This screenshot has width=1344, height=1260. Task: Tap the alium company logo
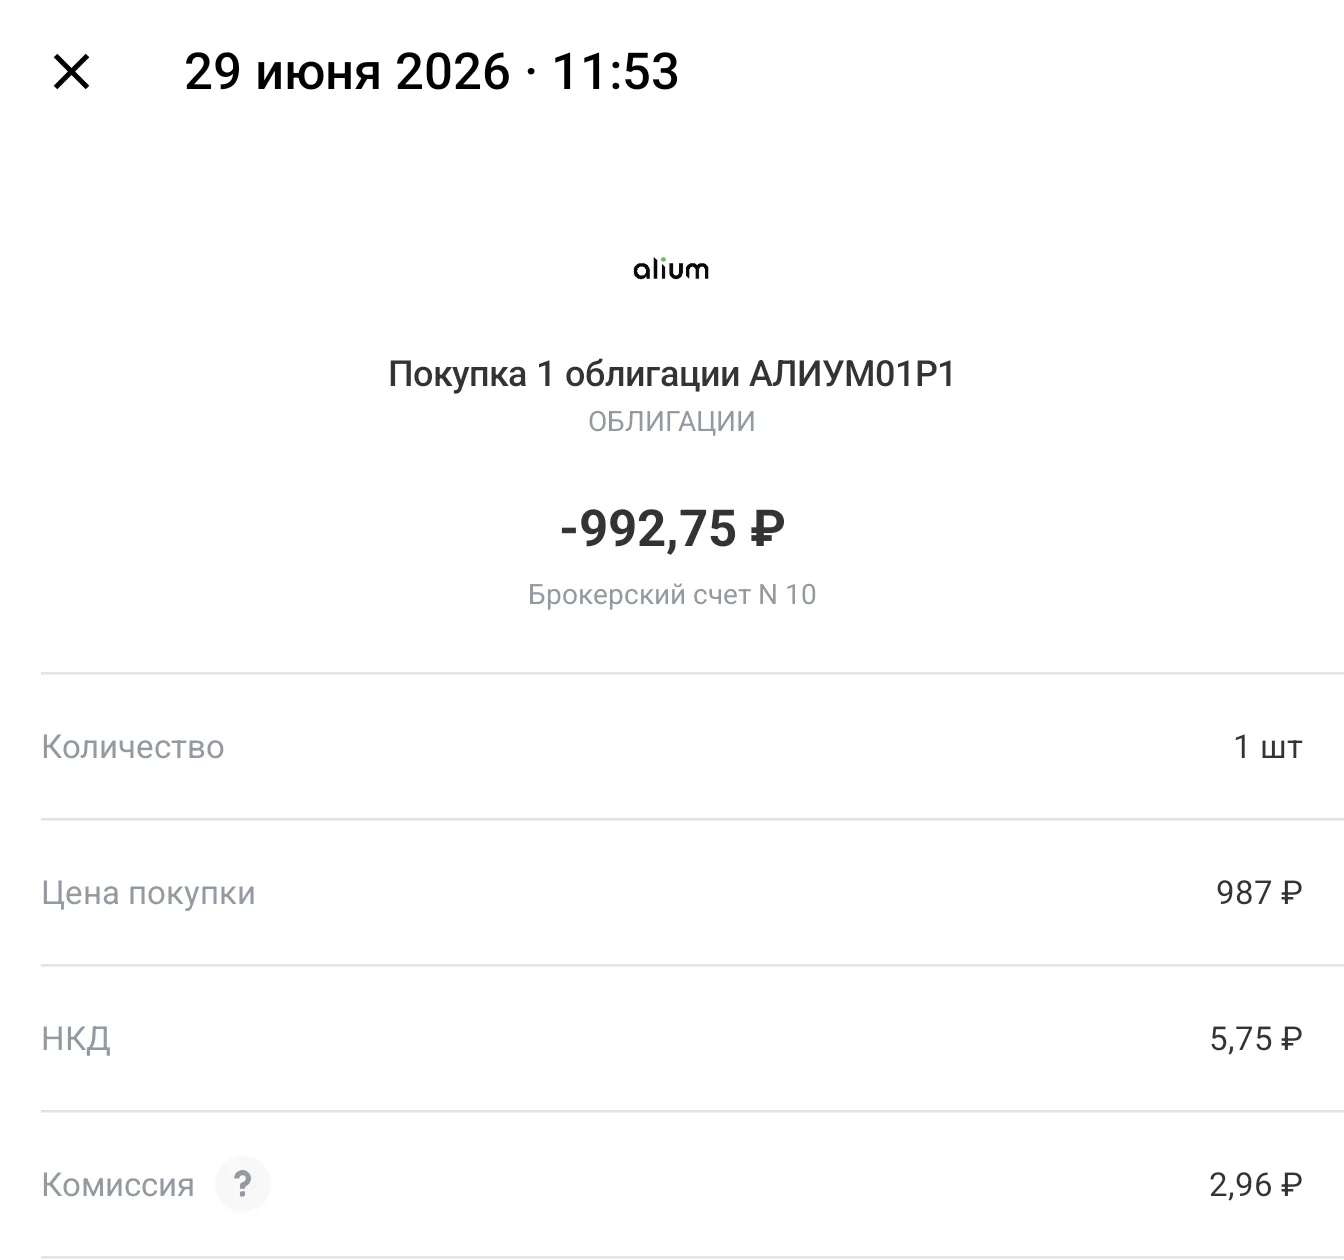tap(671, 269)
